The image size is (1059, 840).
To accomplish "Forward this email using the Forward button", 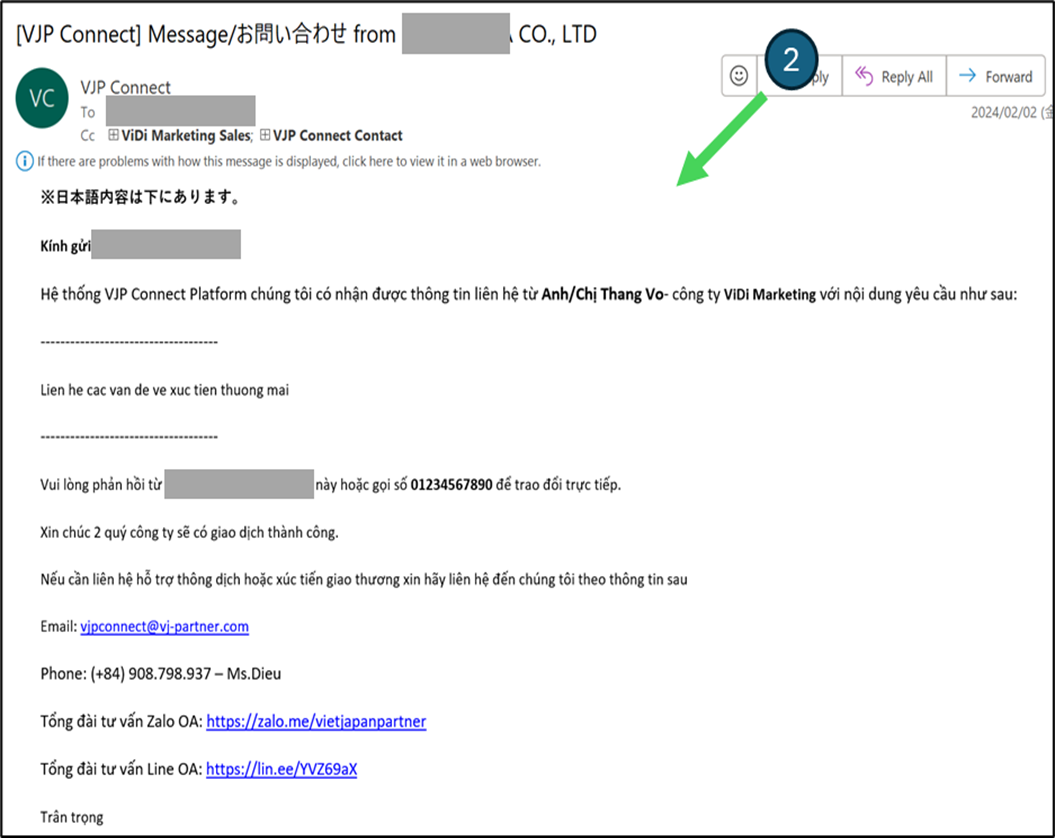I will pyautogui.click(x=996, y=76).
